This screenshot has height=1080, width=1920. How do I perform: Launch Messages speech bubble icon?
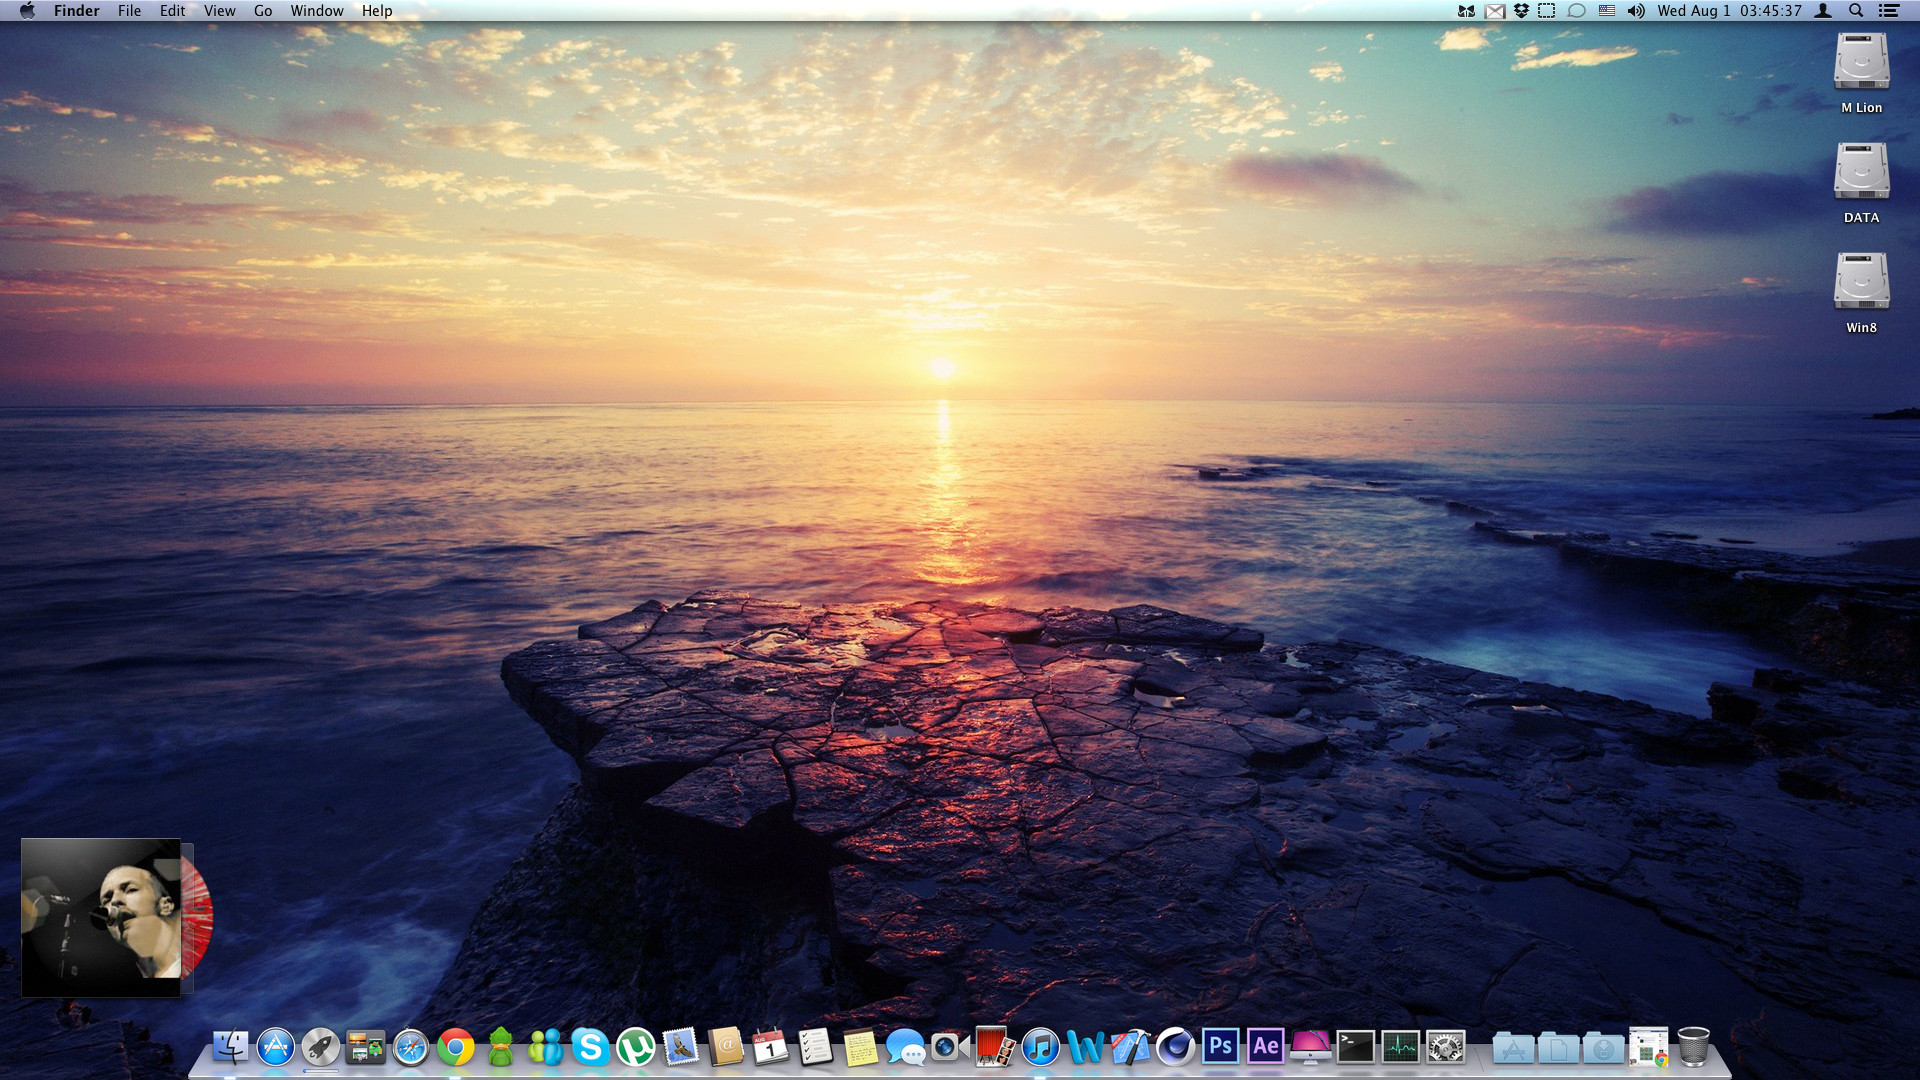905,1047
